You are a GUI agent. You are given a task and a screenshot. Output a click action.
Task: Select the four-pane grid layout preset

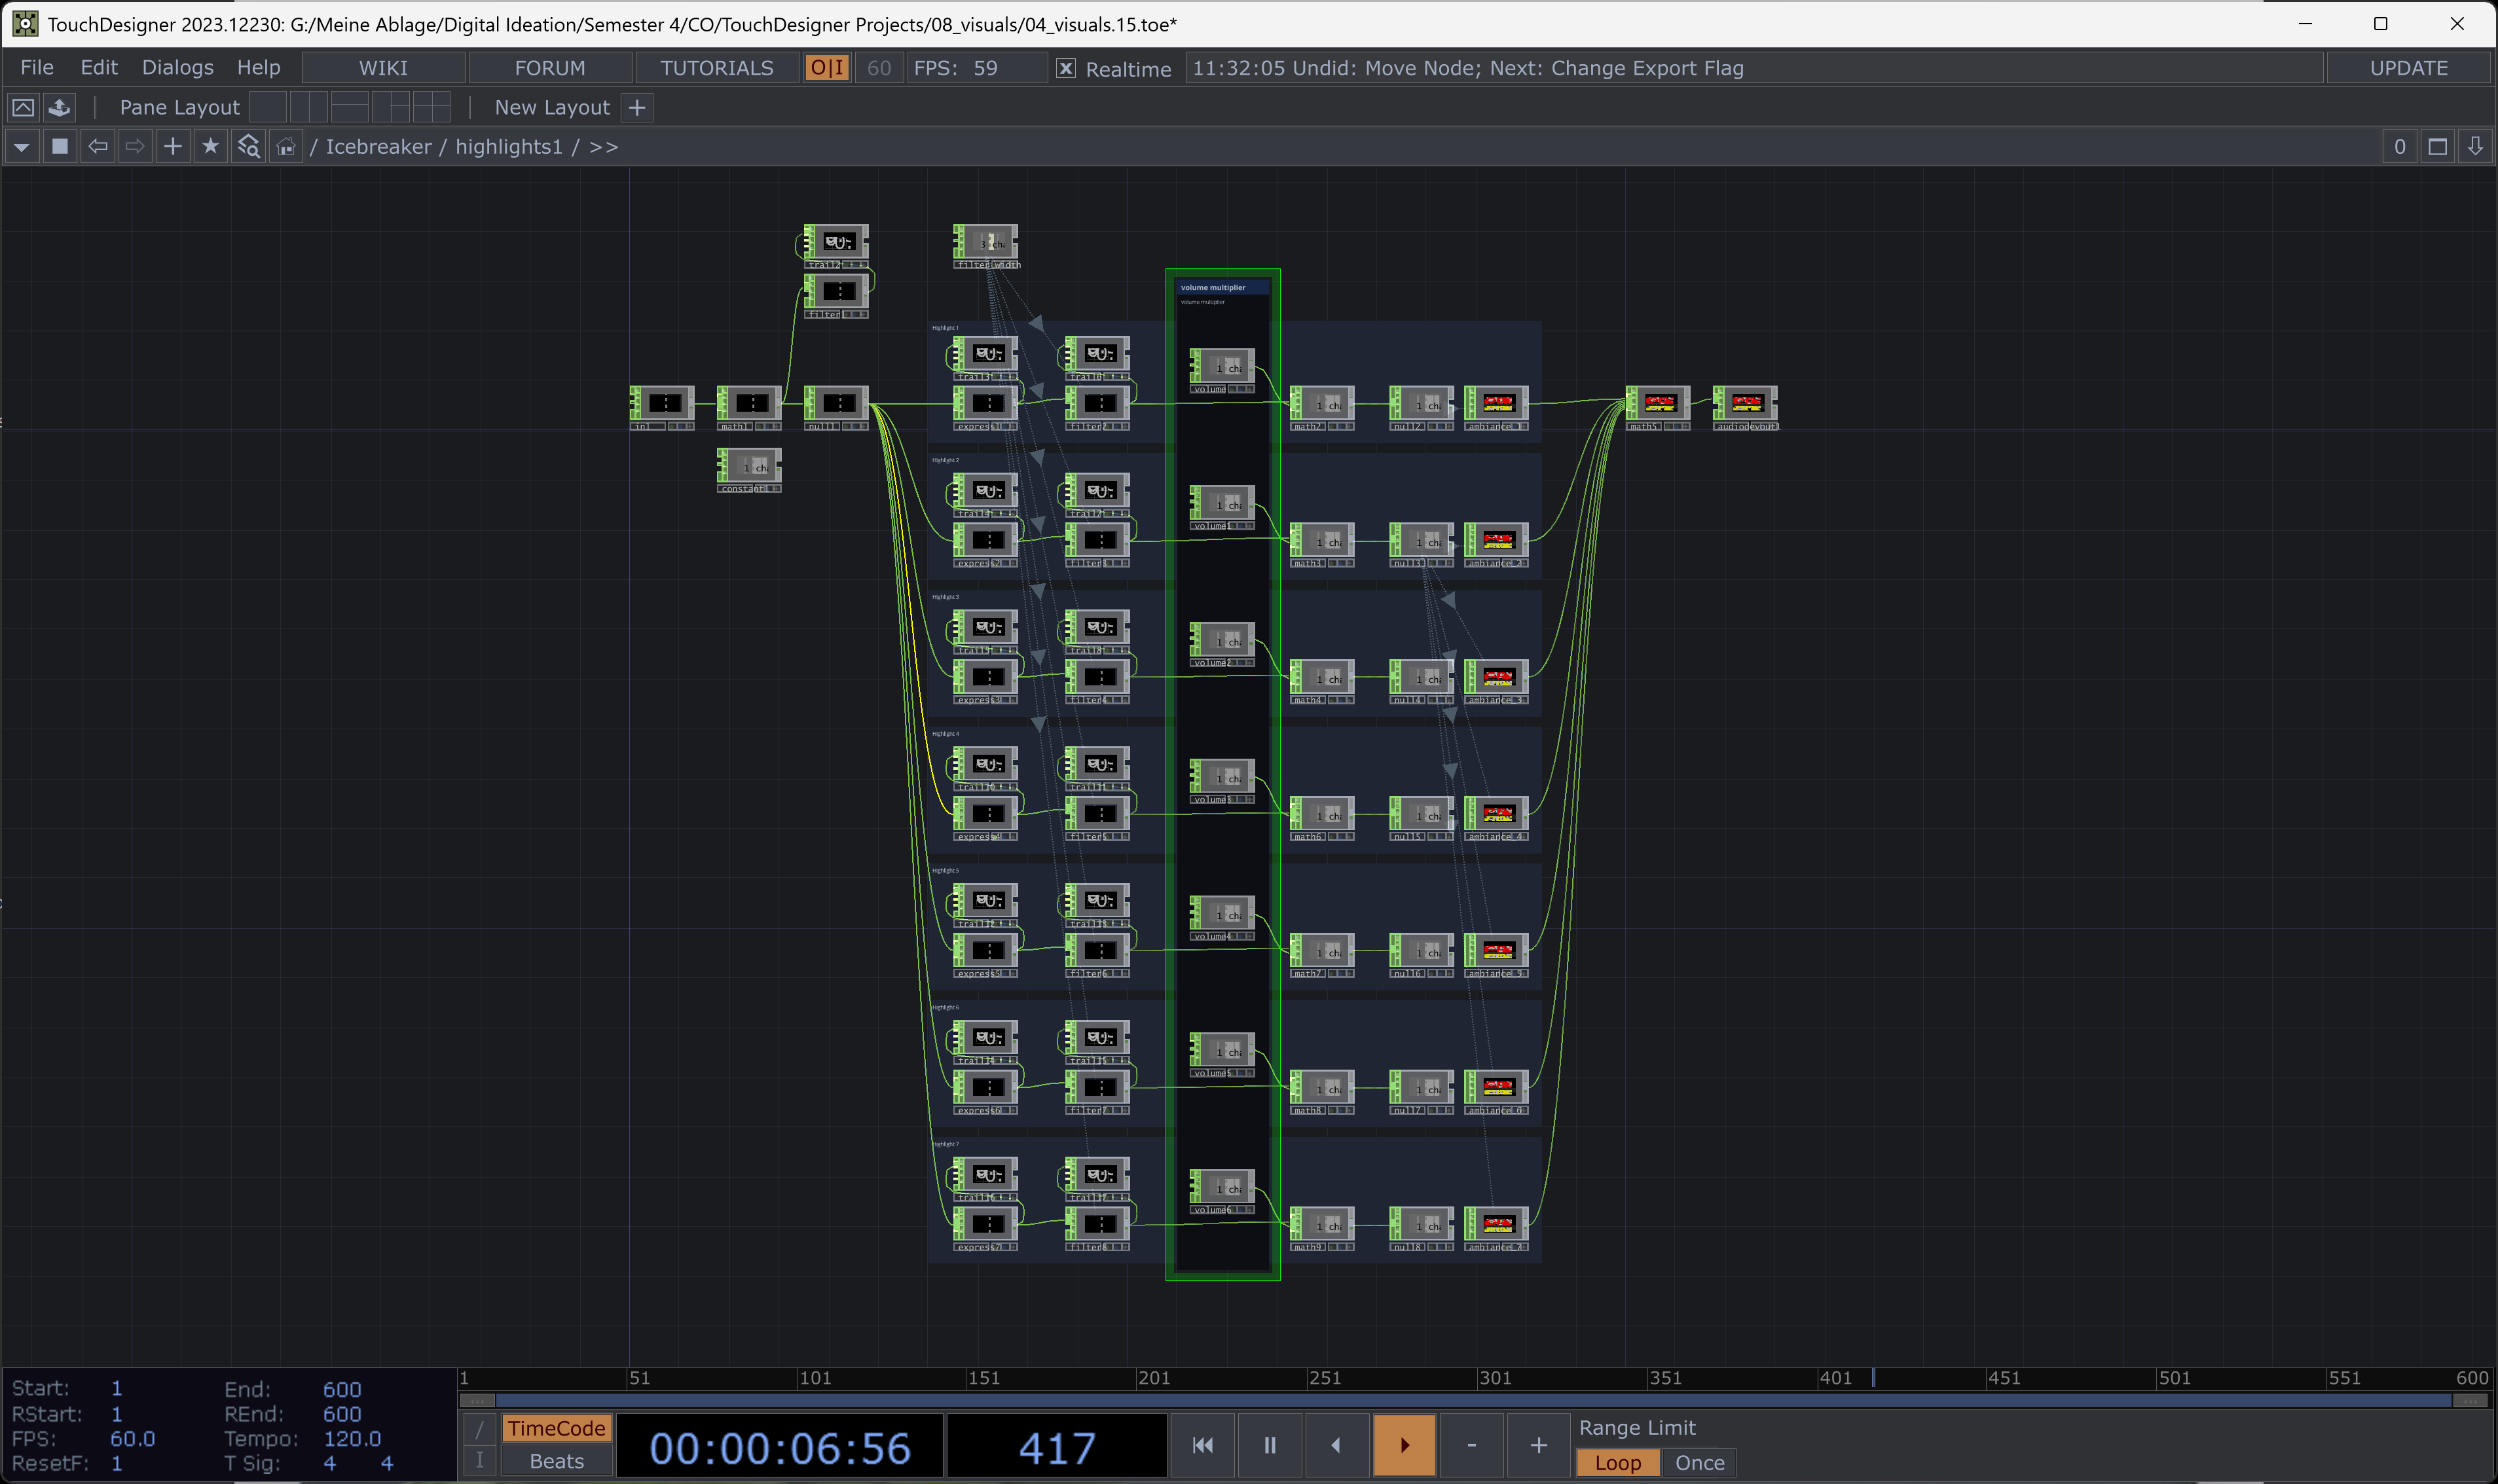(x=432, y=107)
